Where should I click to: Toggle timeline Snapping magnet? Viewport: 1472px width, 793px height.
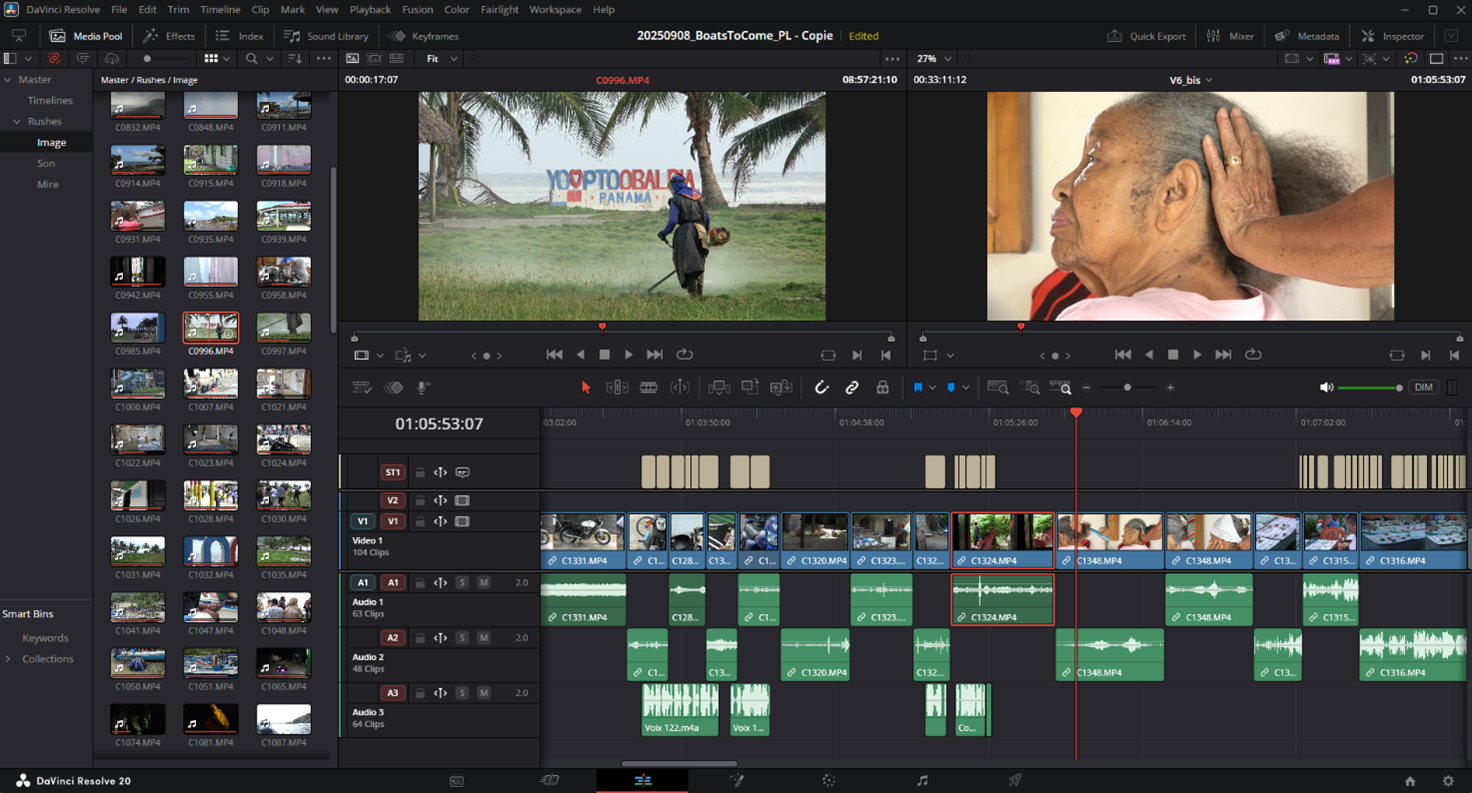click(x=821, y=388)
